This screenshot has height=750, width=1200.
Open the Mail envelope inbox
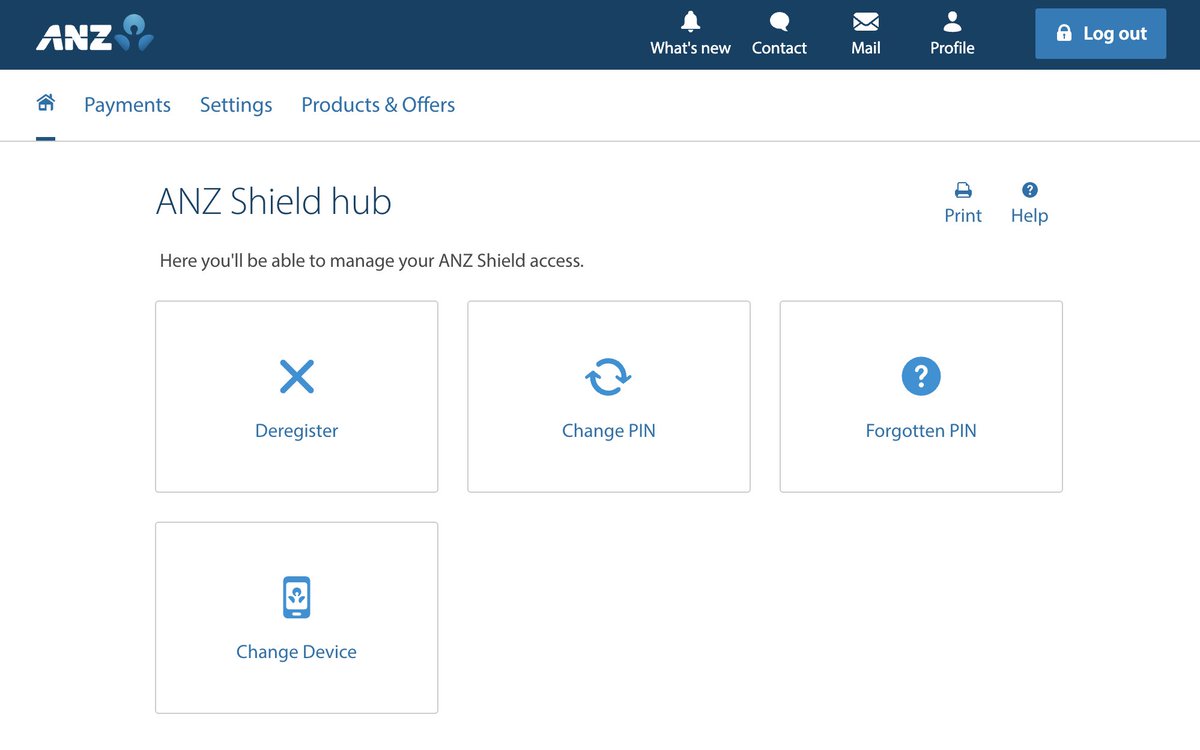[866, 34]
